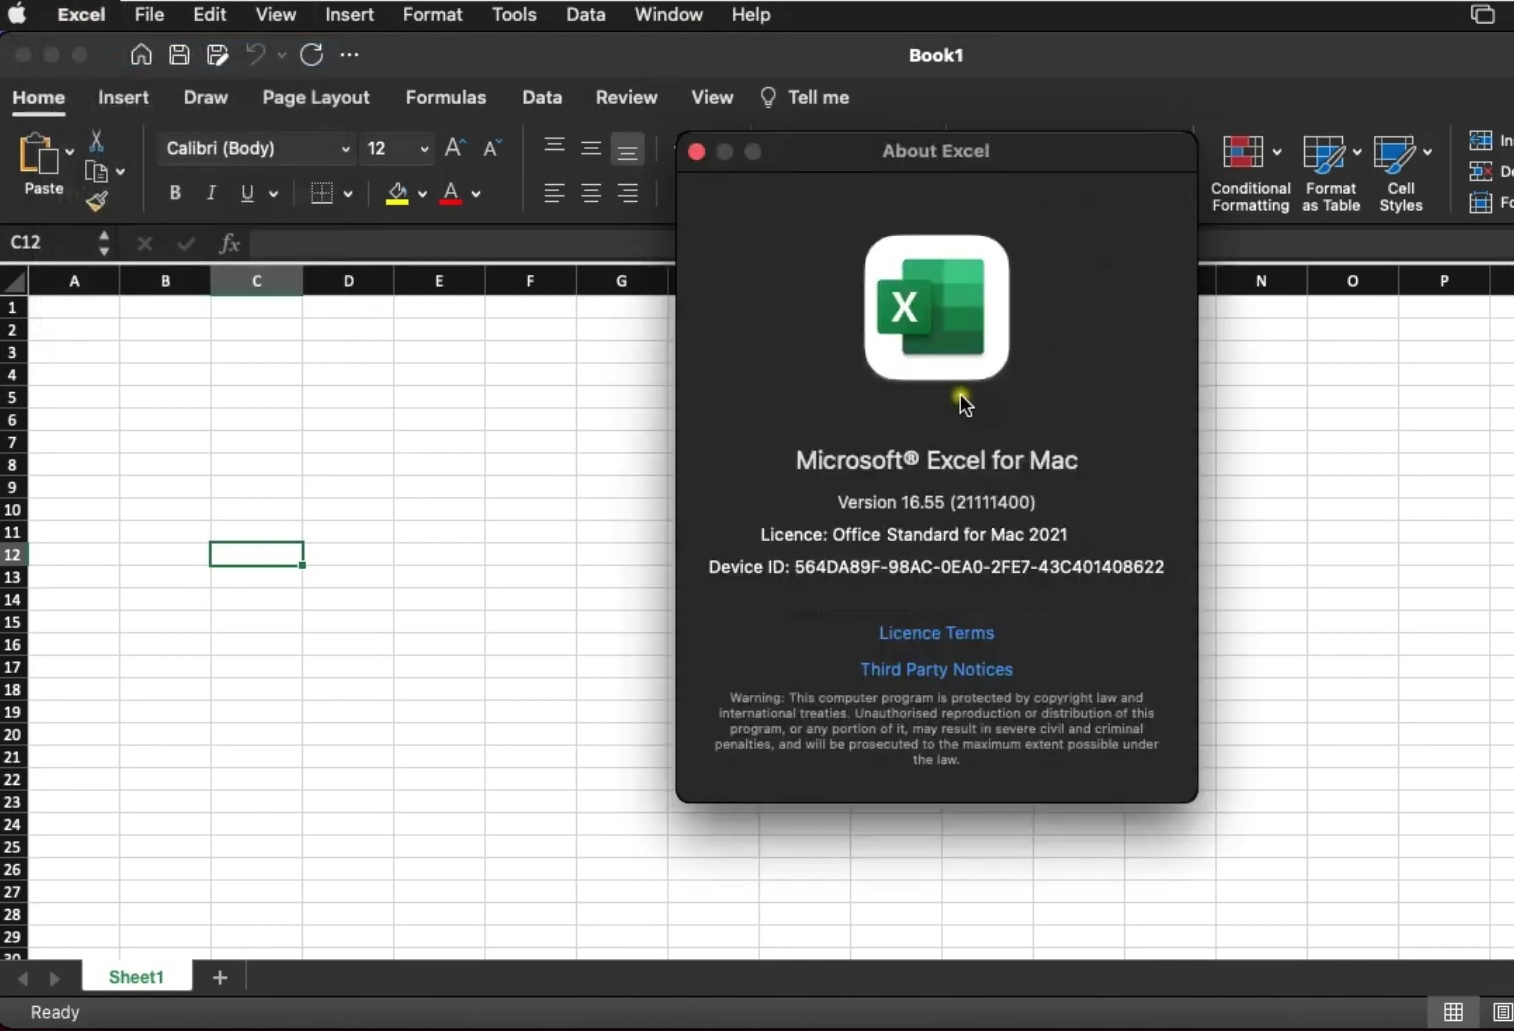Toggle Underline formatting
Viewport: 1514px width, 1031px height.
click(x=247, y=193)
